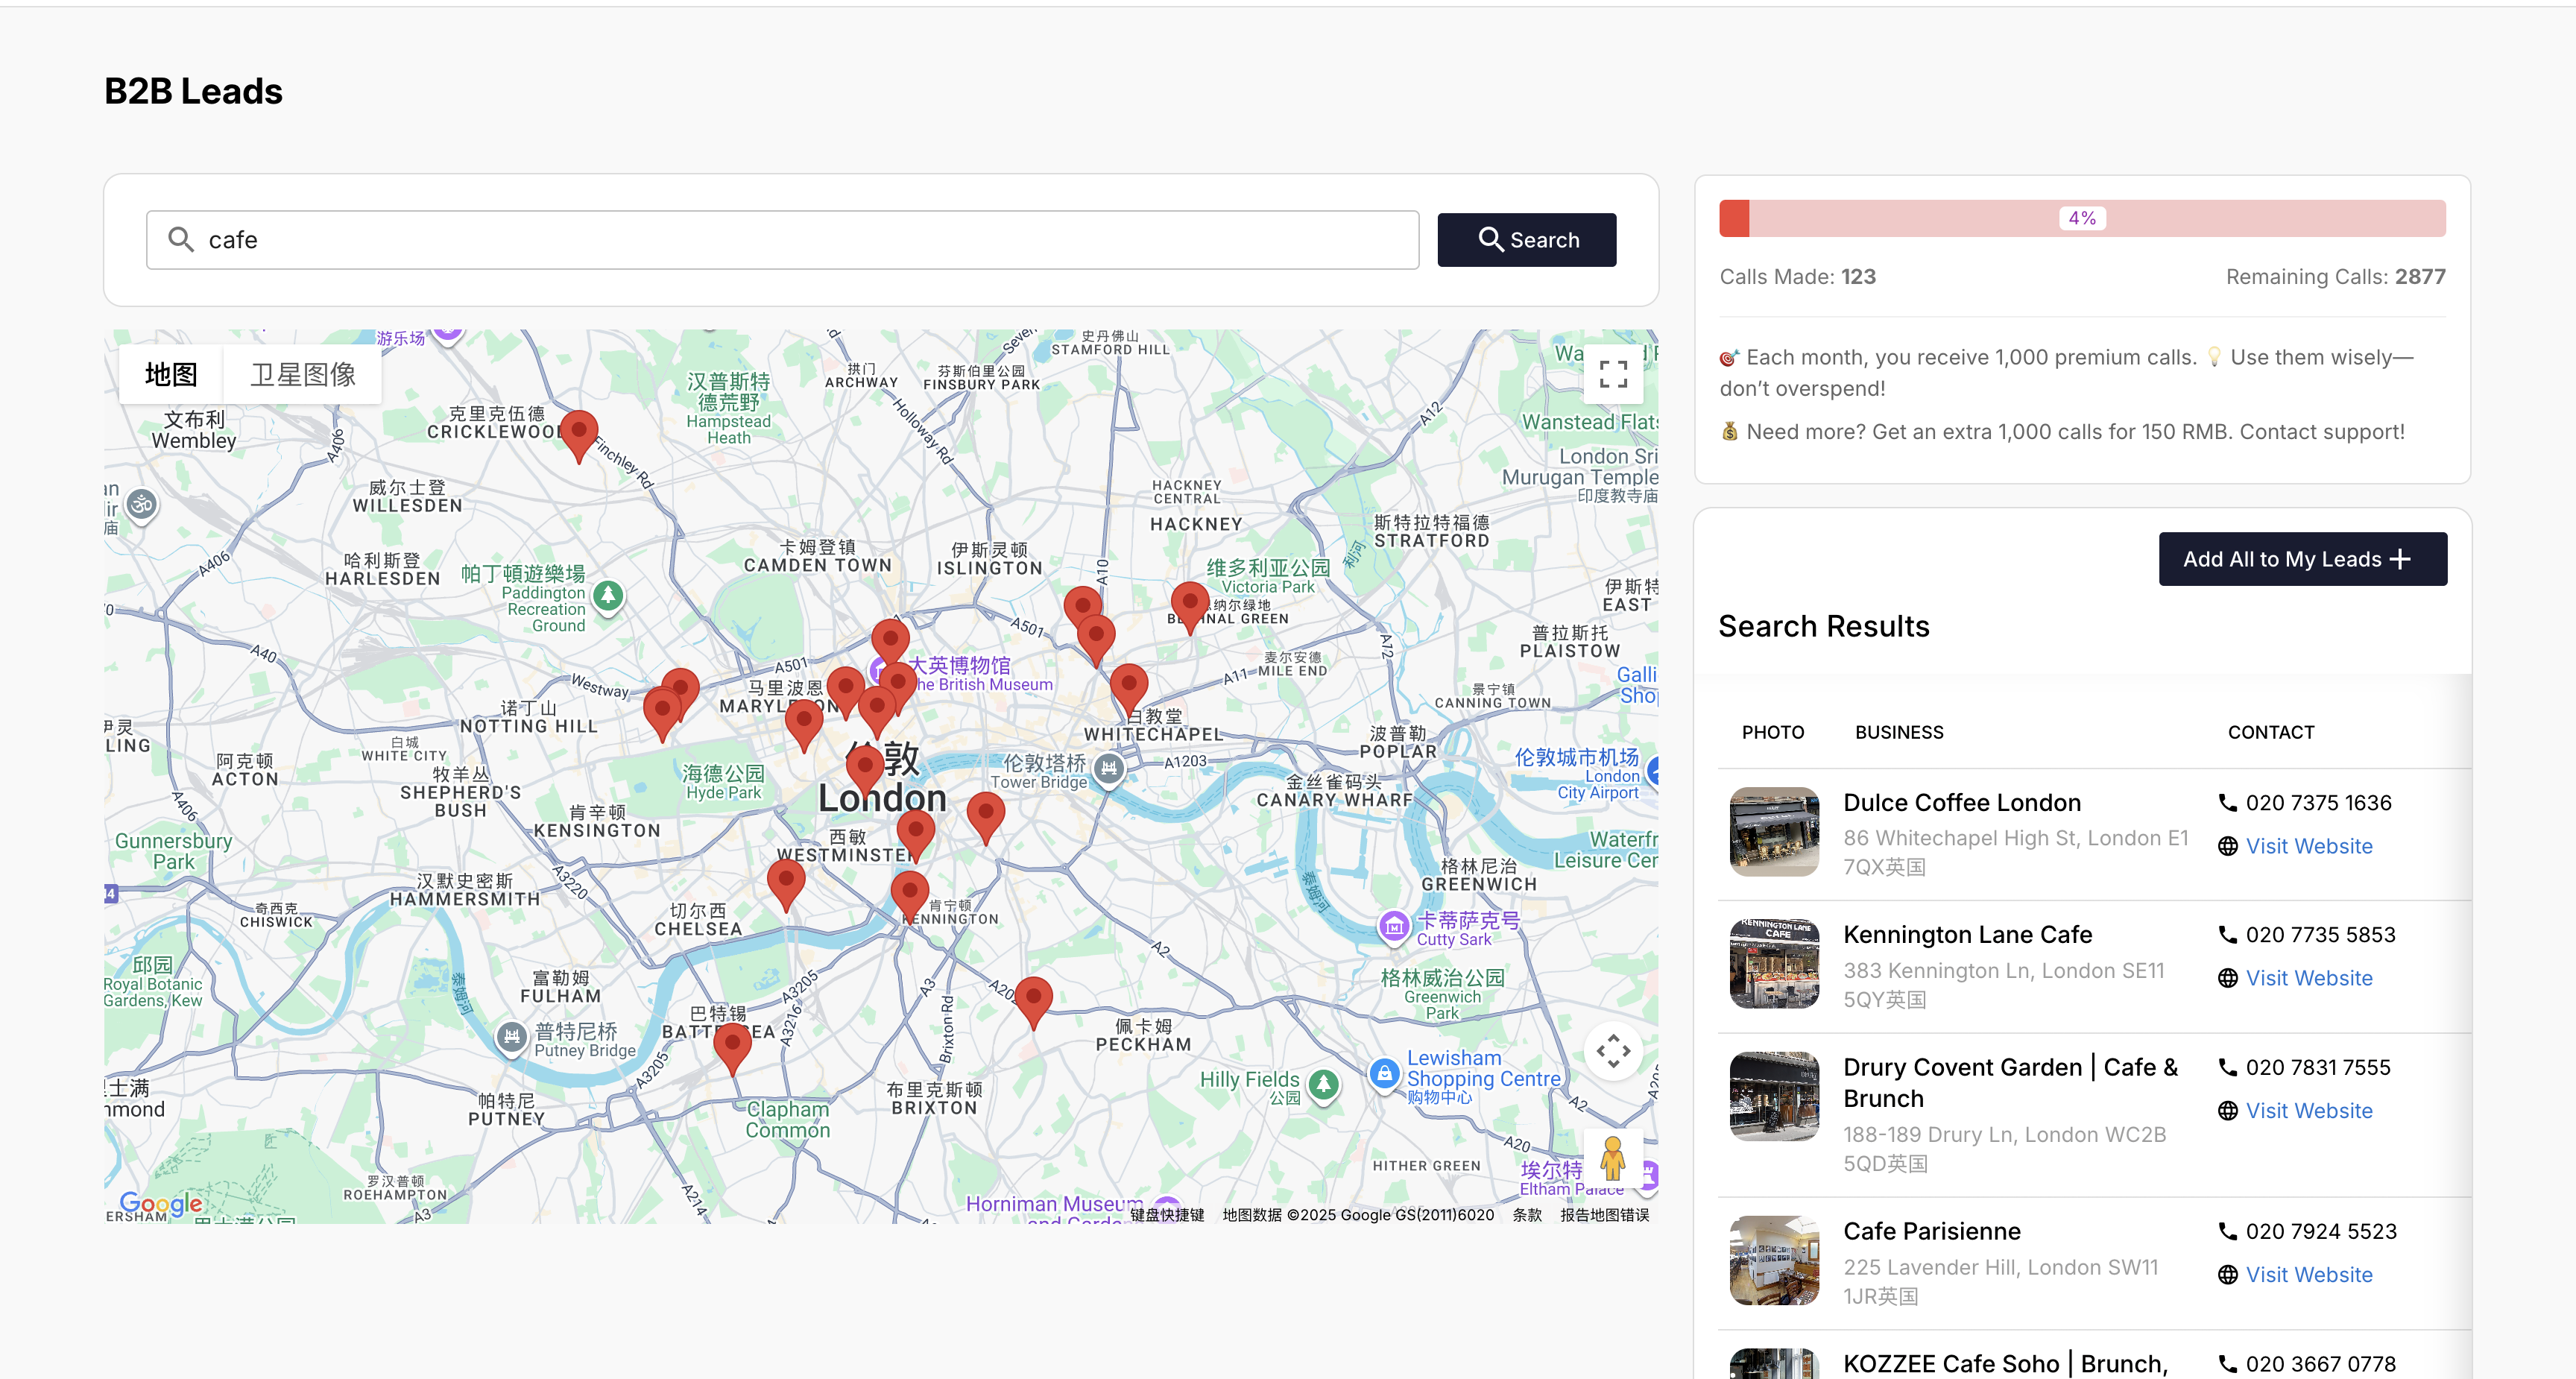Click Calls Made: 123 text

(x=1797, y=277)
